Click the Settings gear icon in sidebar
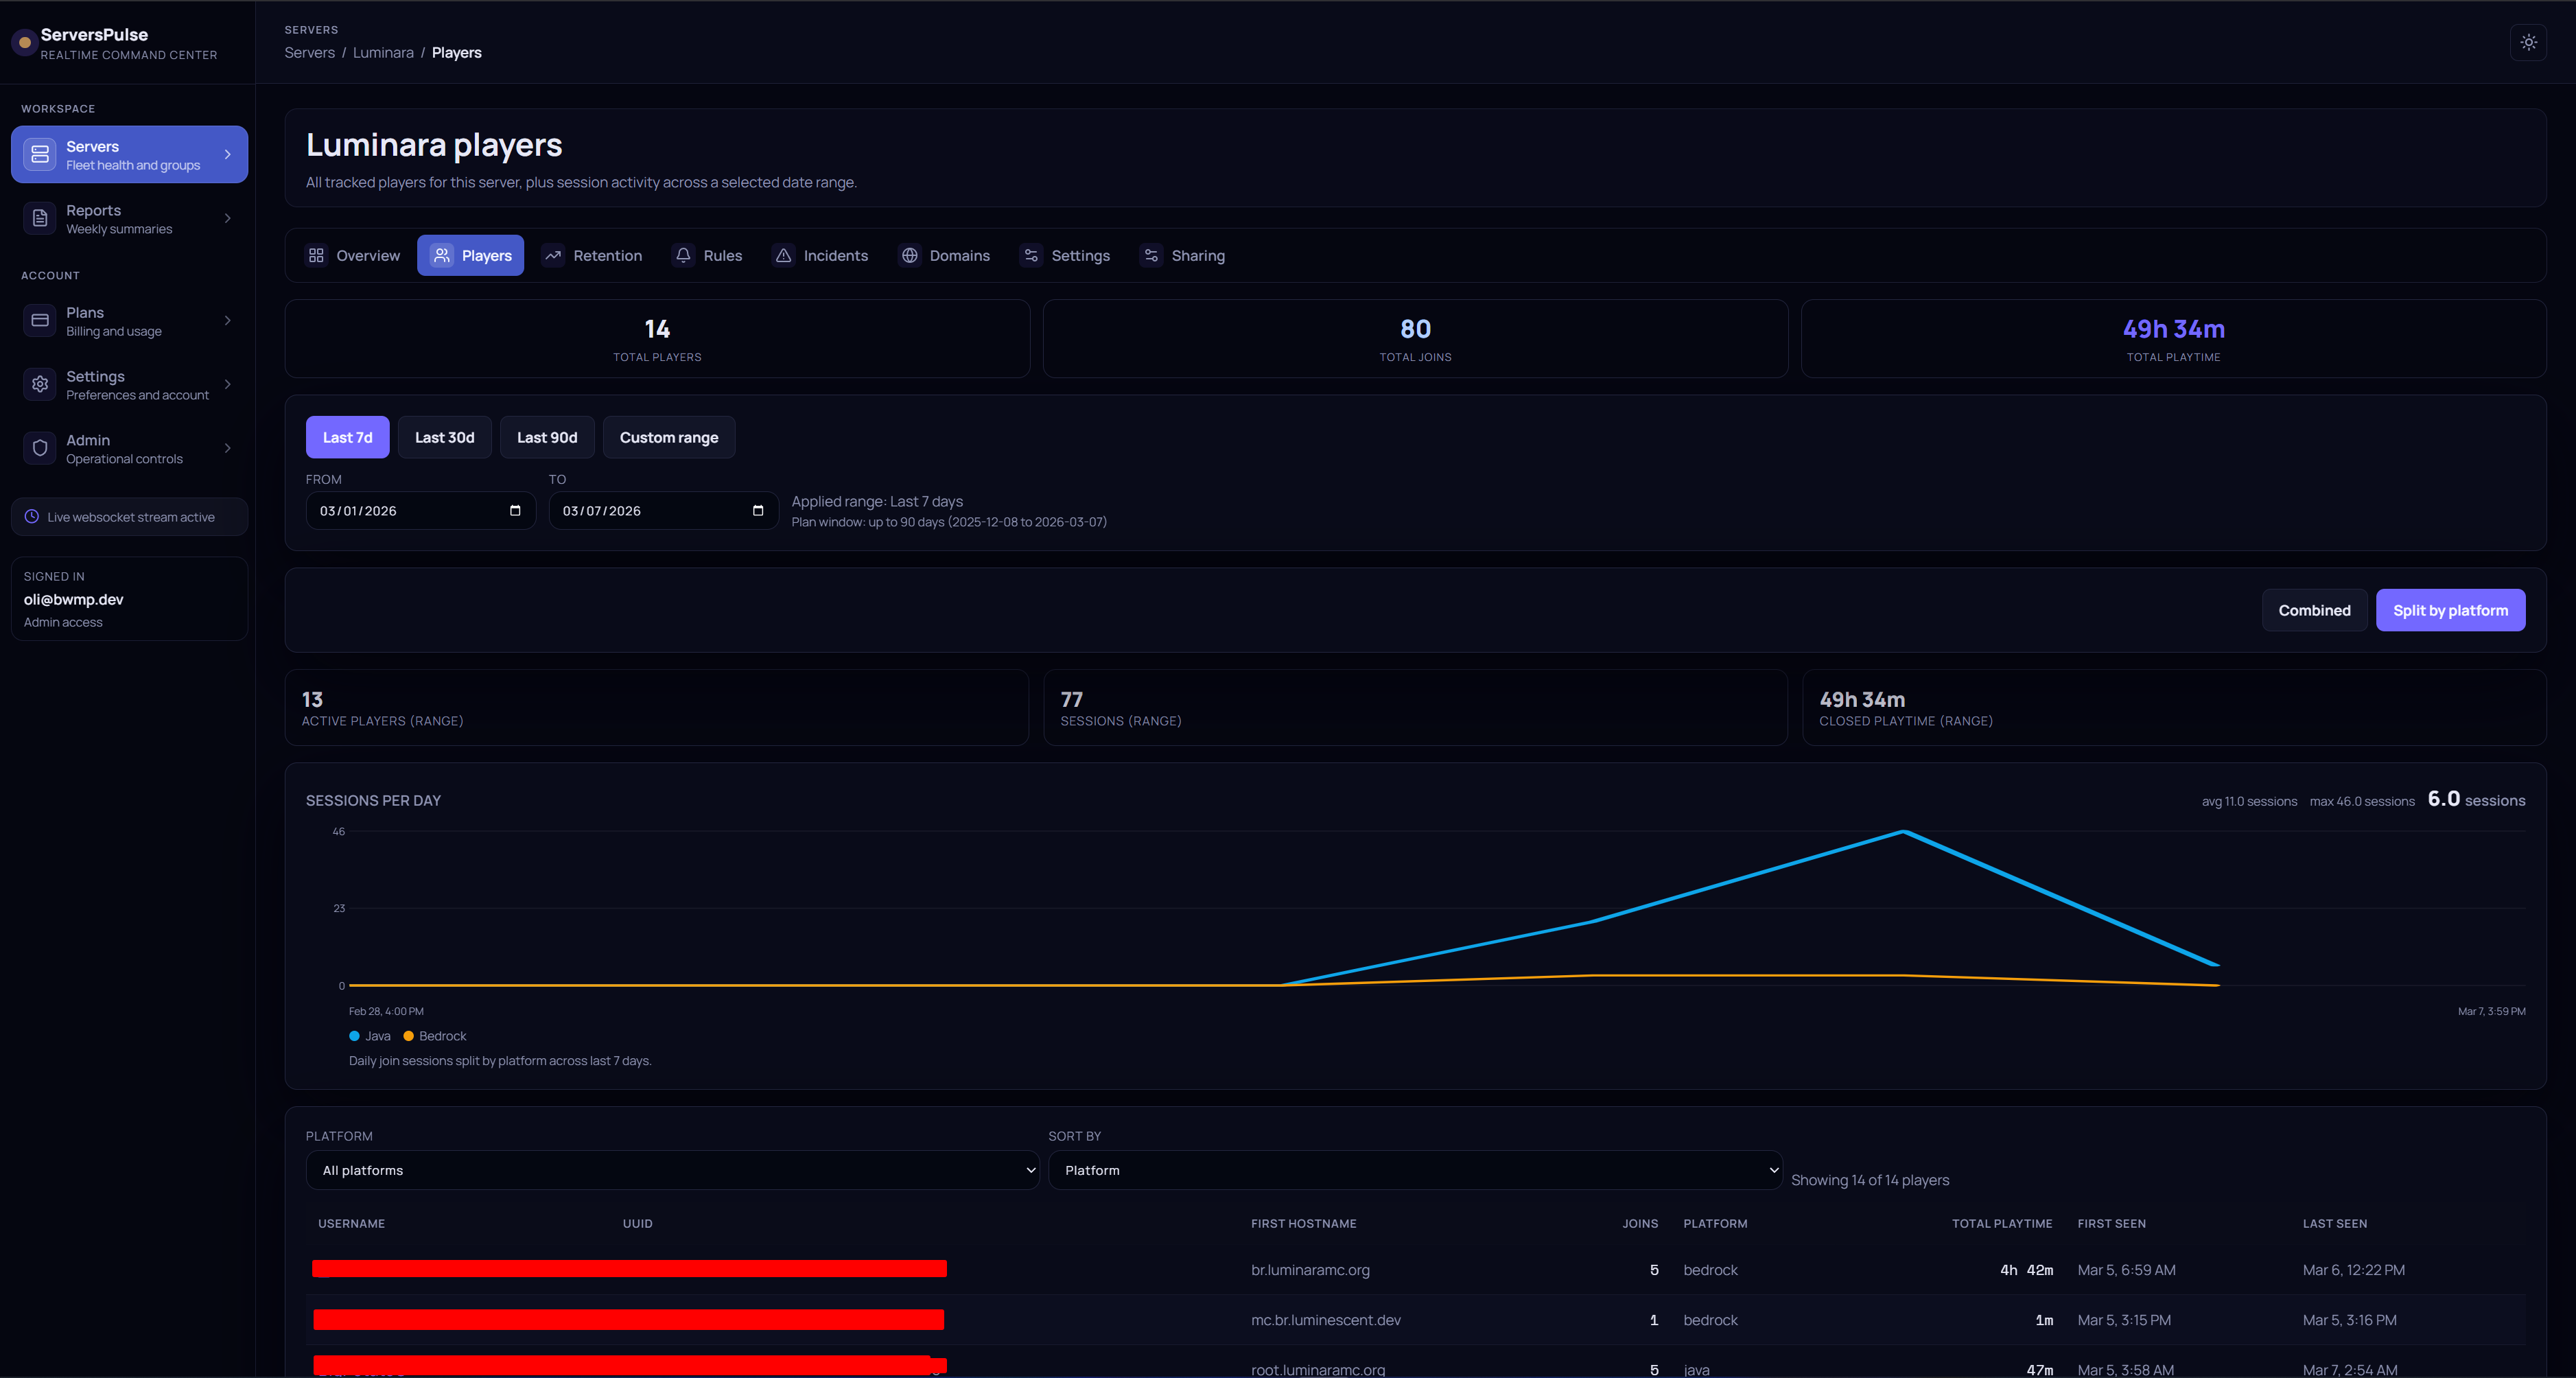The height and width of the screenshot is (1378, 2576). (x=40, y=384)
